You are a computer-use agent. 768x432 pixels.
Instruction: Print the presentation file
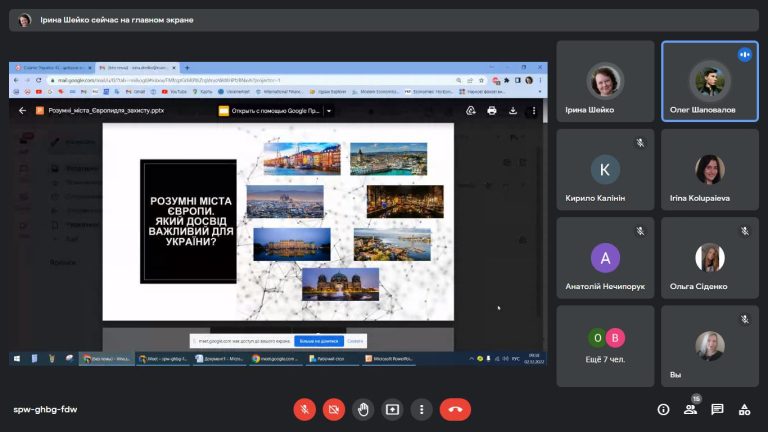(492, 111)
